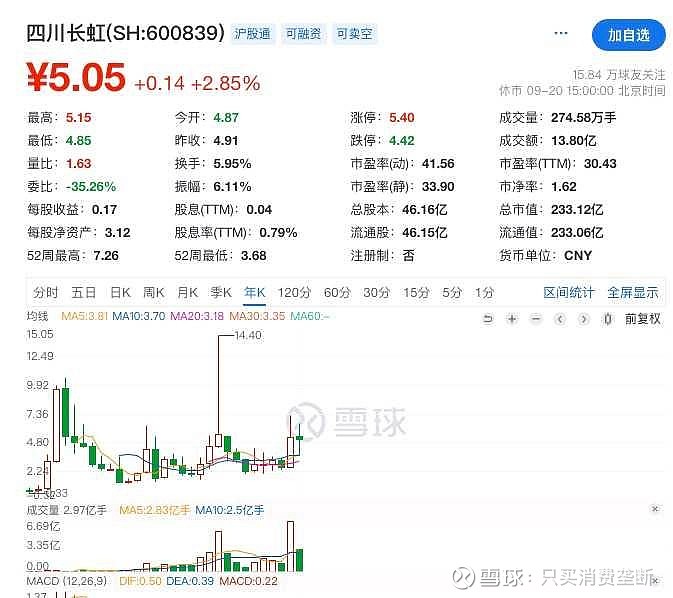This screenshot has height=598, width=673.
Task: Shift chart left with the left arrow
Action: click(x=560, y=319)
